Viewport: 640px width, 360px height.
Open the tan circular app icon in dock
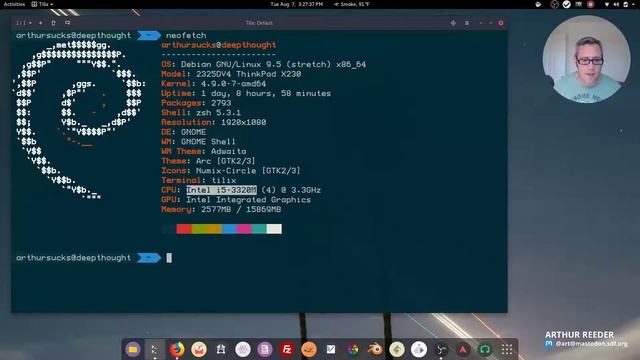[397, 349]
